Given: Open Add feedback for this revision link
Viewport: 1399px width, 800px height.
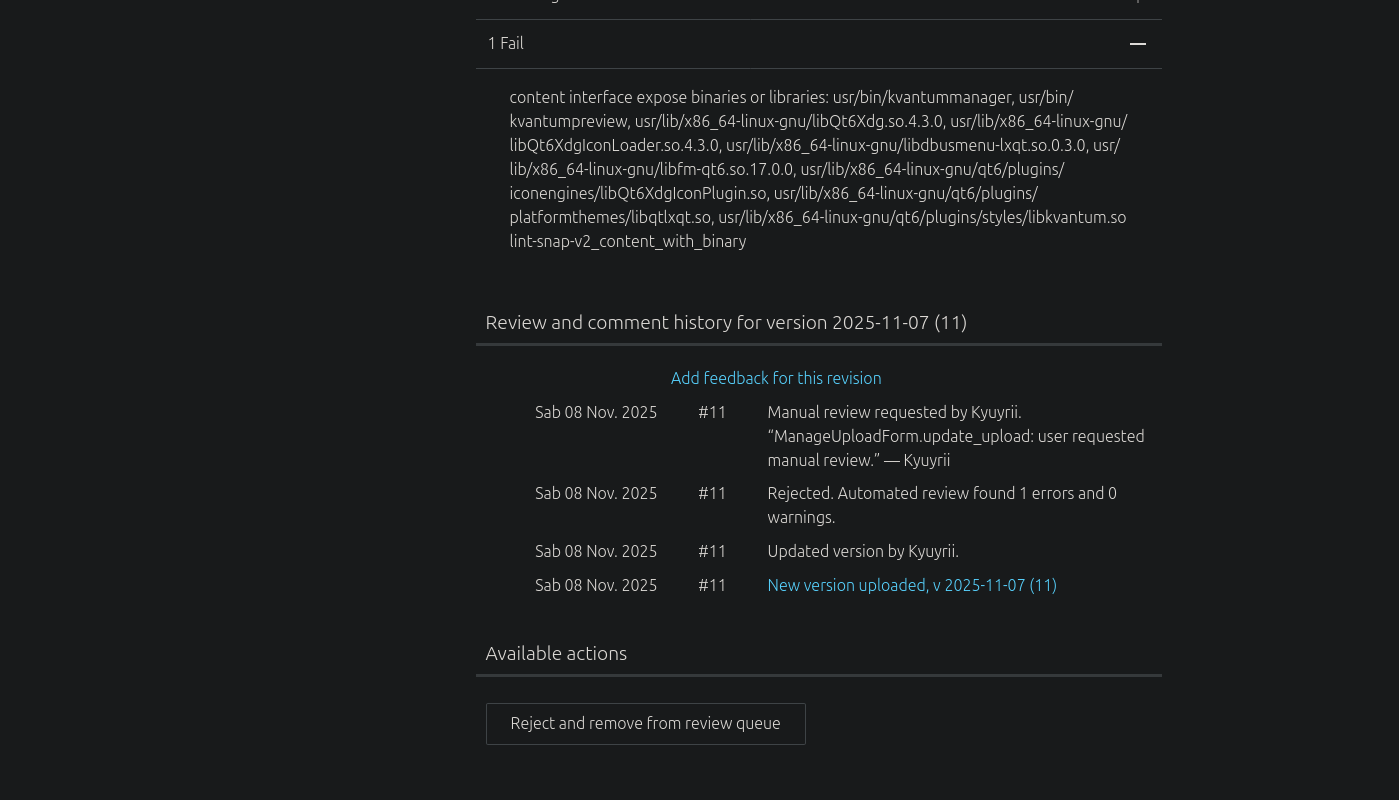Looking at the screenshot, I should 775,378.
